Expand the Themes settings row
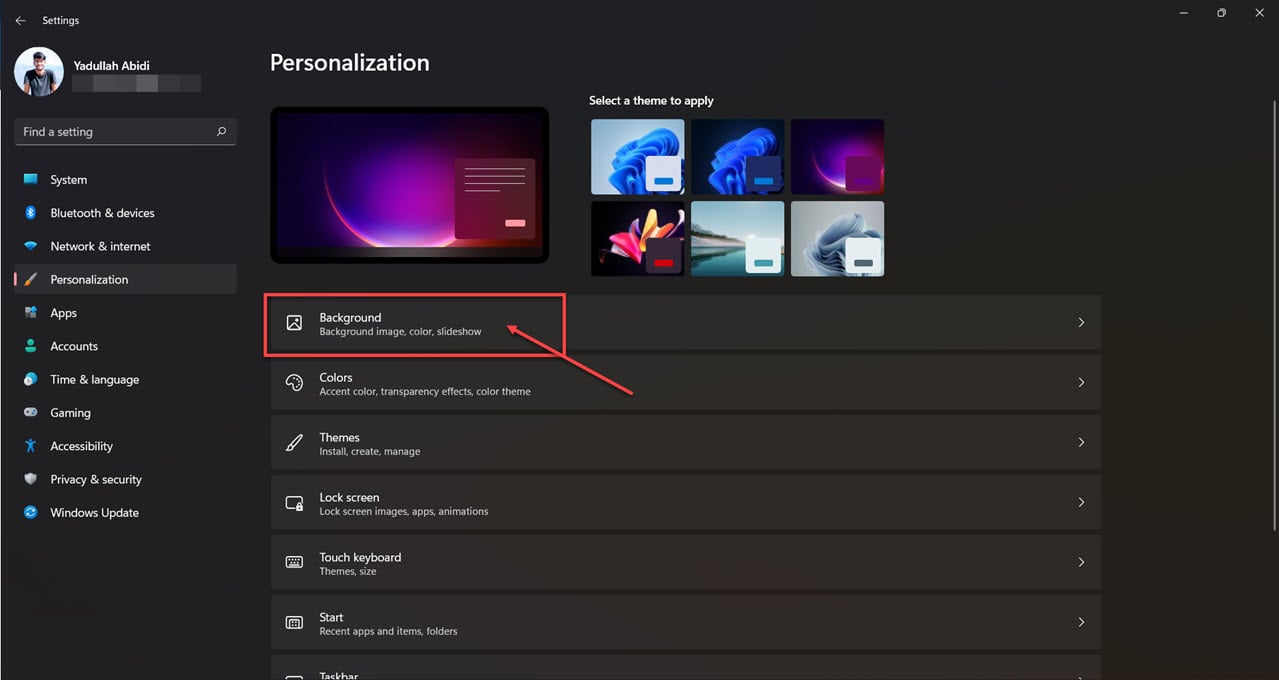 point(685,442)
